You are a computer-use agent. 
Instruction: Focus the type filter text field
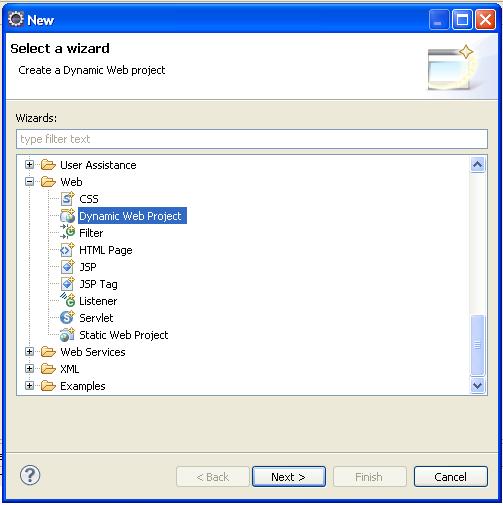[x=252, y=139]
